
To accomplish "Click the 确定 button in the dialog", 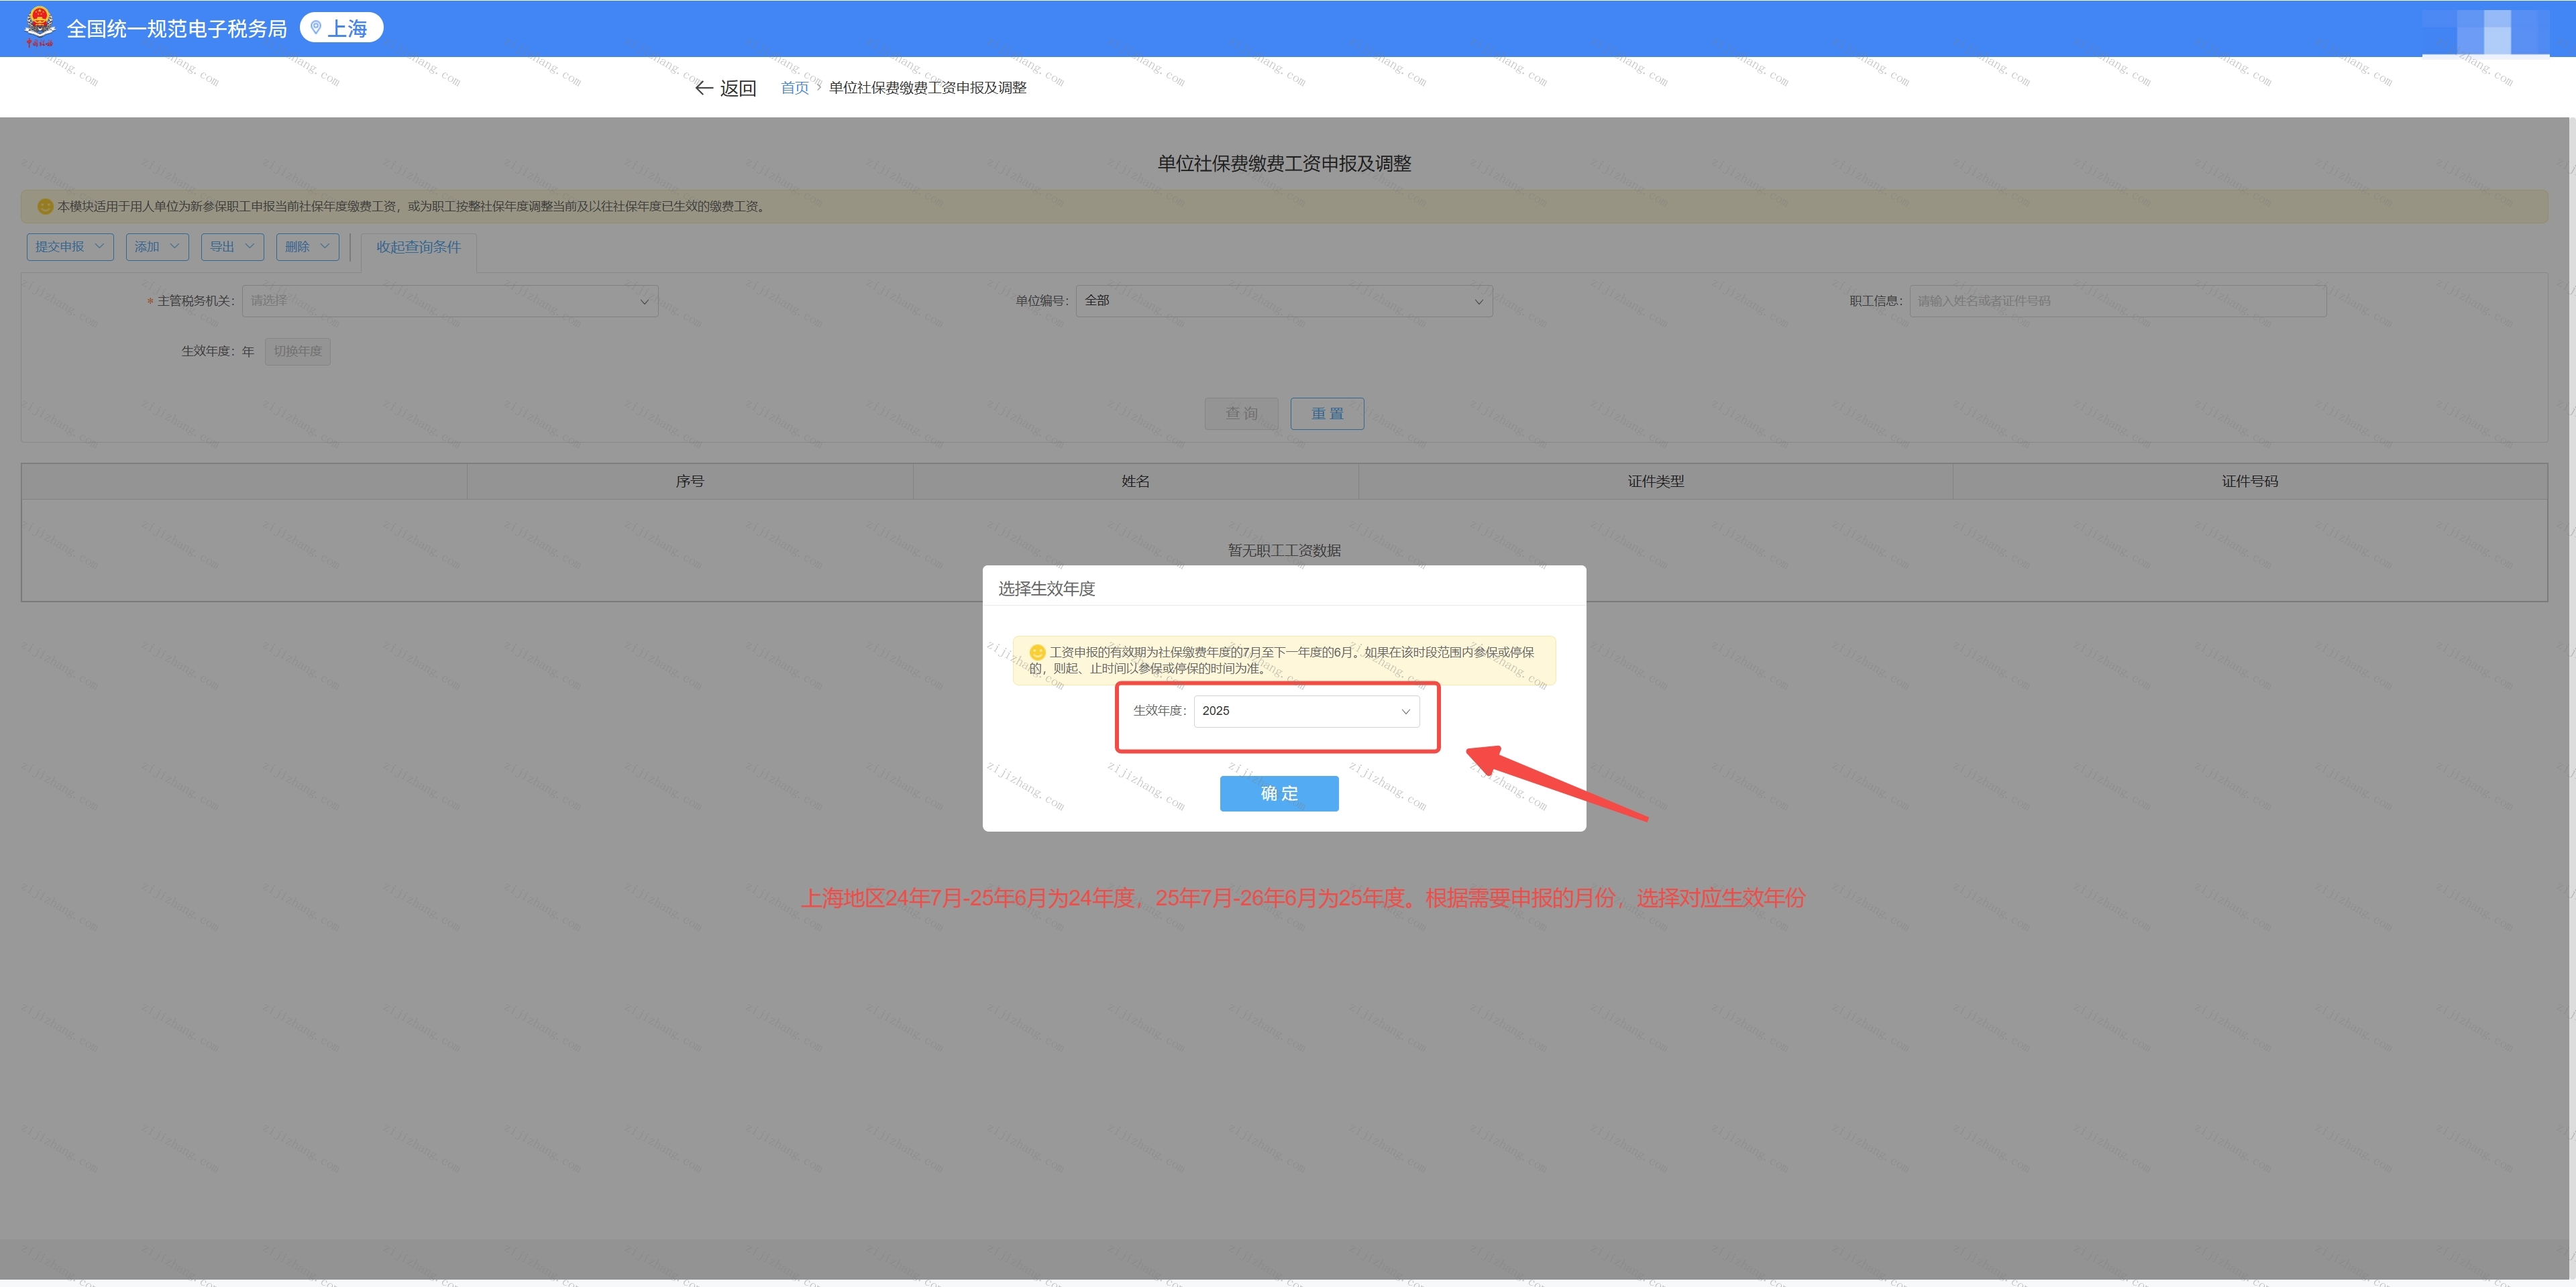I will [1279, 794].
